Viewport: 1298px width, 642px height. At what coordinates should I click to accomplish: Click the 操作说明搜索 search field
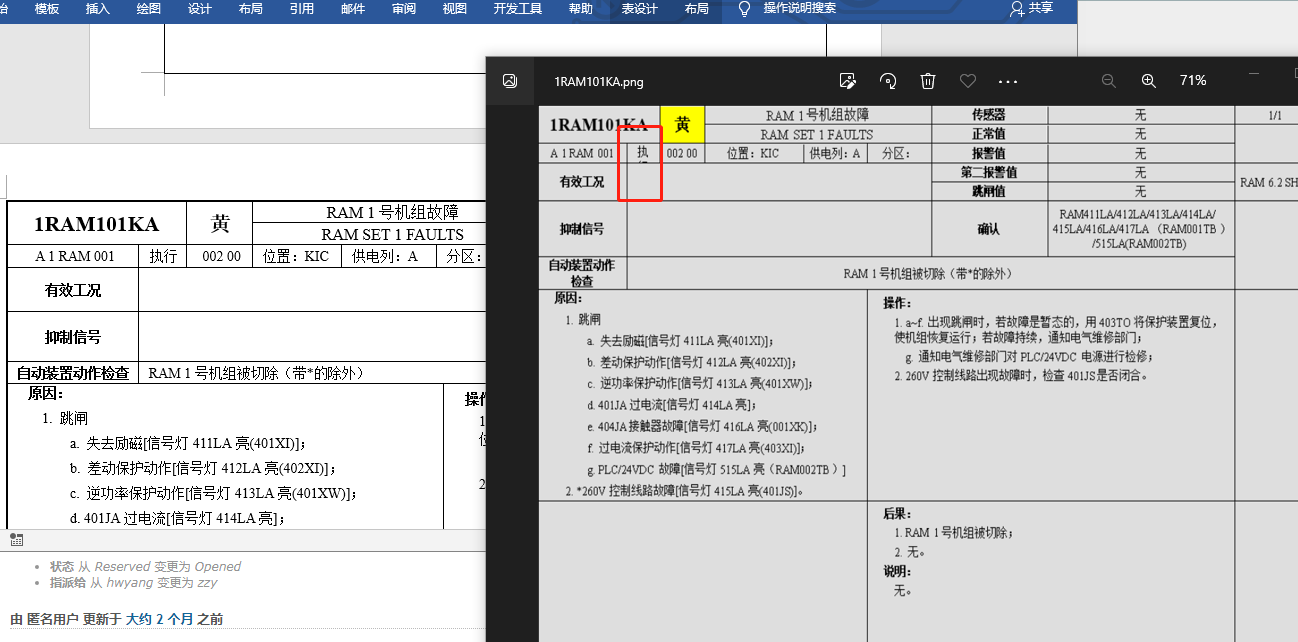click(799, 8)
